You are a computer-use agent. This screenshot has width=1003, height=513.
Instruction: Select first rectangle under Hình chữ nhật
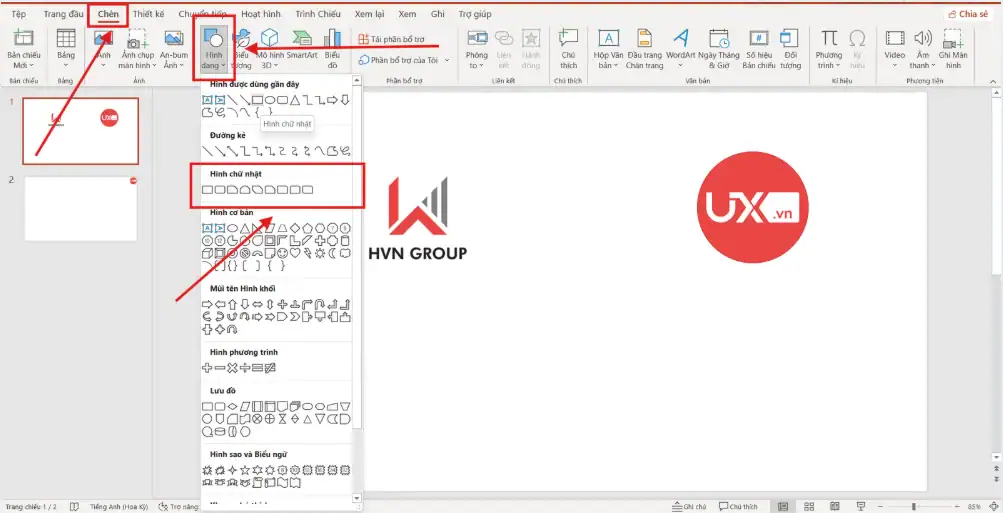tap(207, 190)
